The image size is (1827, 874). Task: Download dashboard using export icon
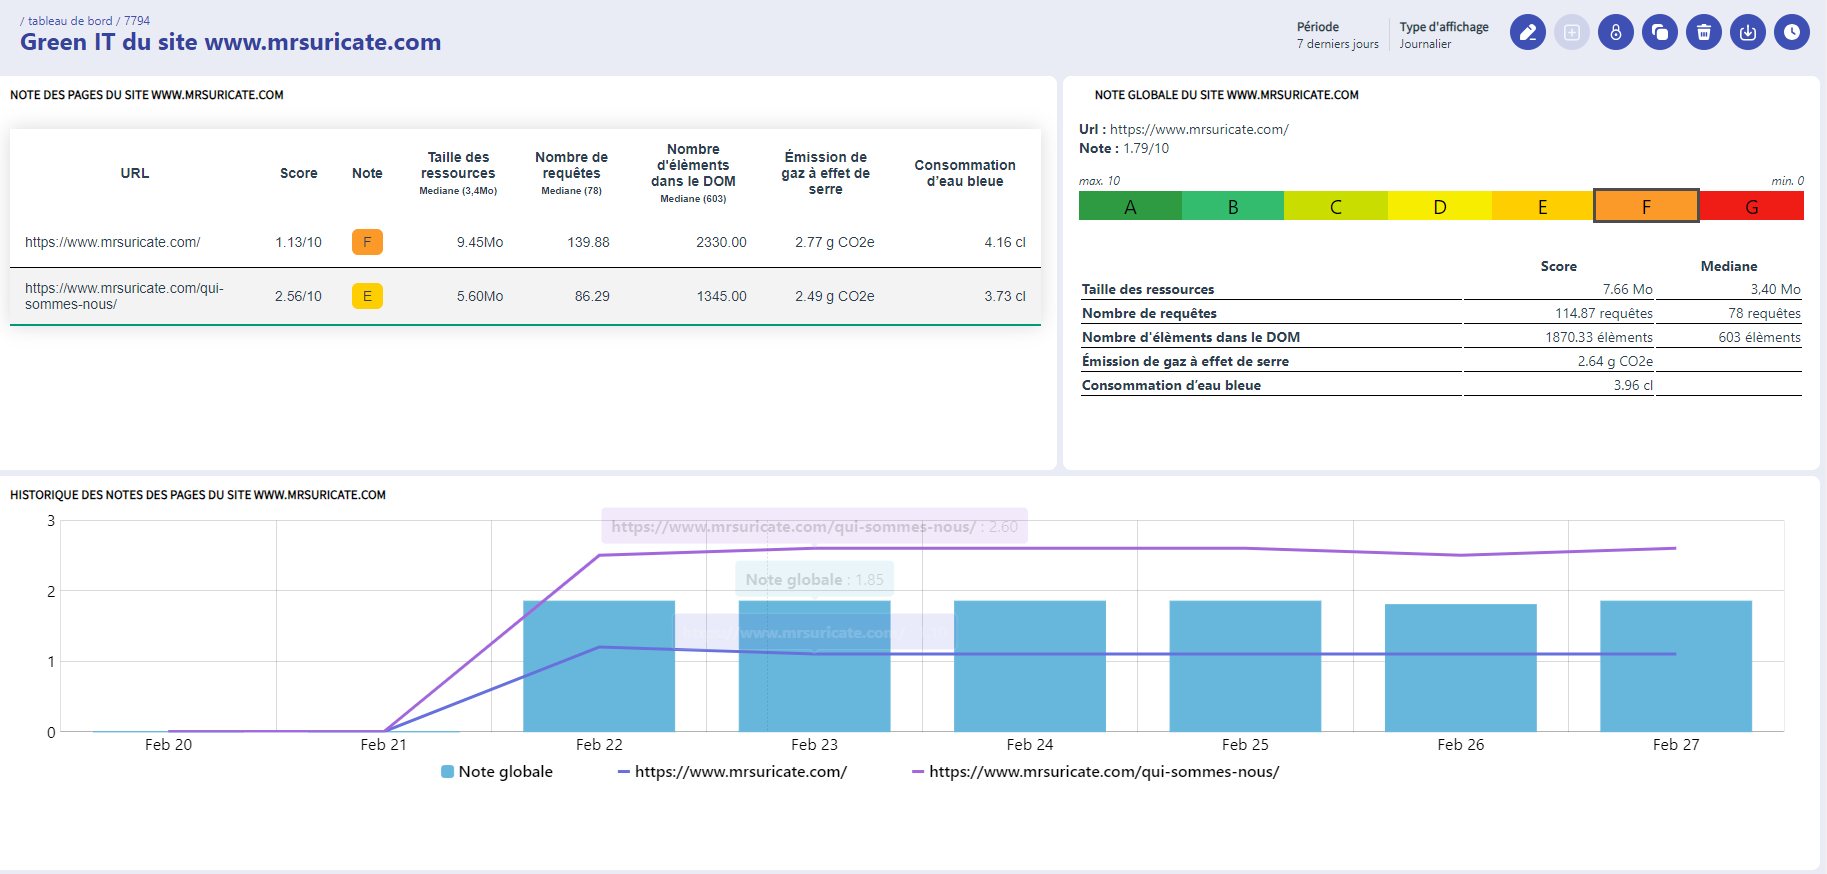(x=1747, y=32)
